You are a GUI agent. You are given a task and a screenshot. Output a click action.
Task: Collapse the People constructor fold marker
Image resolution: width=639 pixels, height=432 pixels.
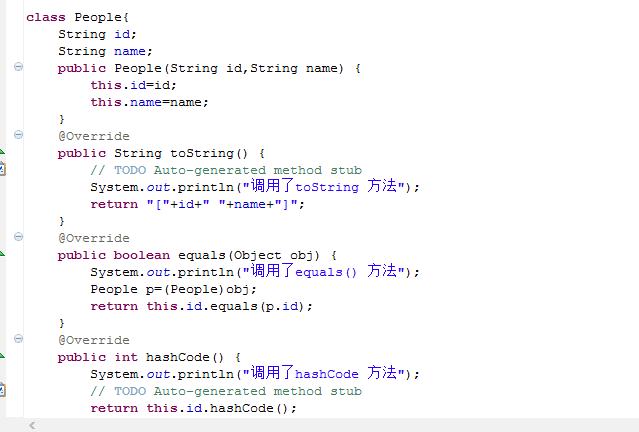18,66
